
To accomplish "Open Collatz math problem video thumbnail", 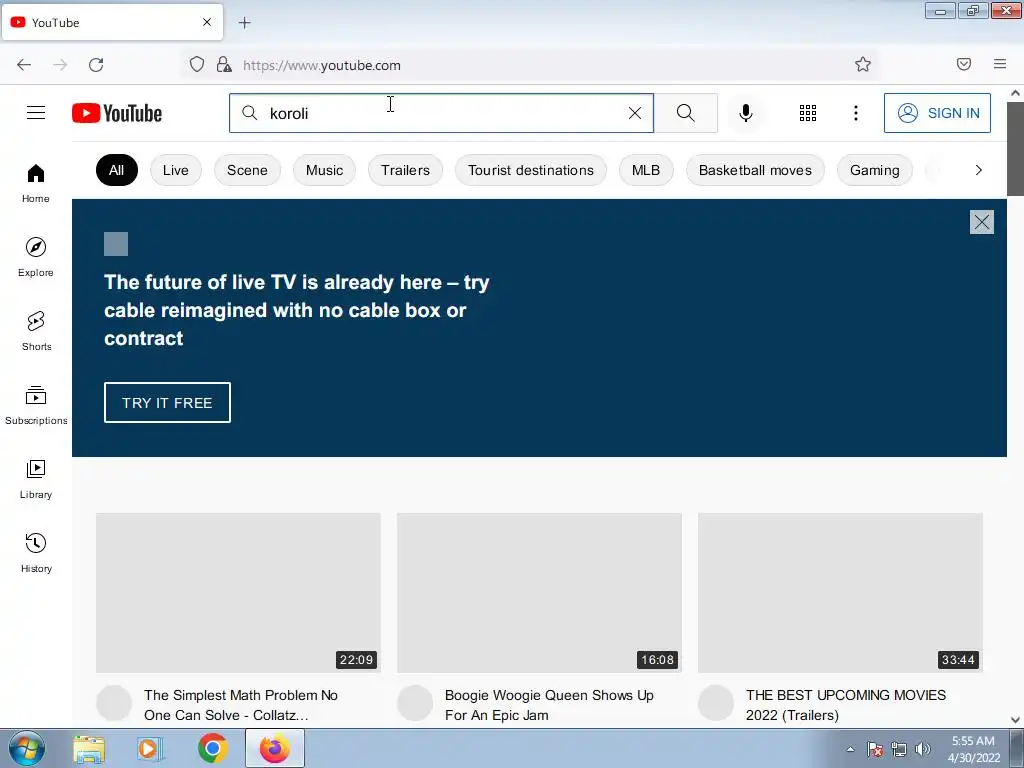I will [238, 592].
